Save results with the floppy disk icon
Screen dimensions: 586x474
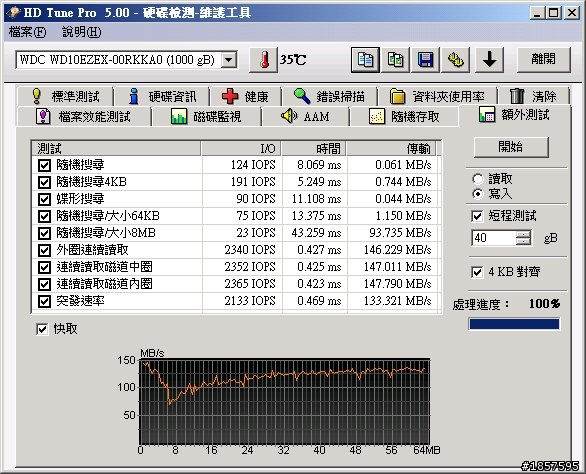425,60
